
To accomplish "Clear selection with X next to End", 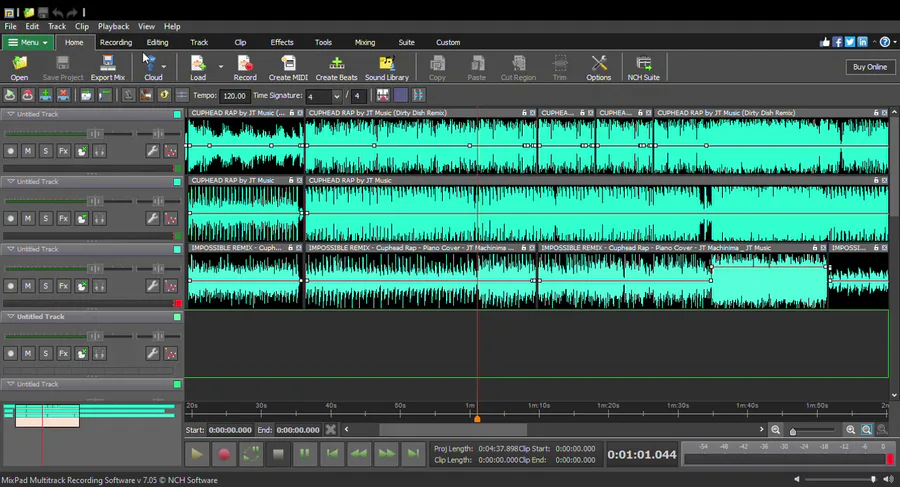I will [x=331, y=430].
